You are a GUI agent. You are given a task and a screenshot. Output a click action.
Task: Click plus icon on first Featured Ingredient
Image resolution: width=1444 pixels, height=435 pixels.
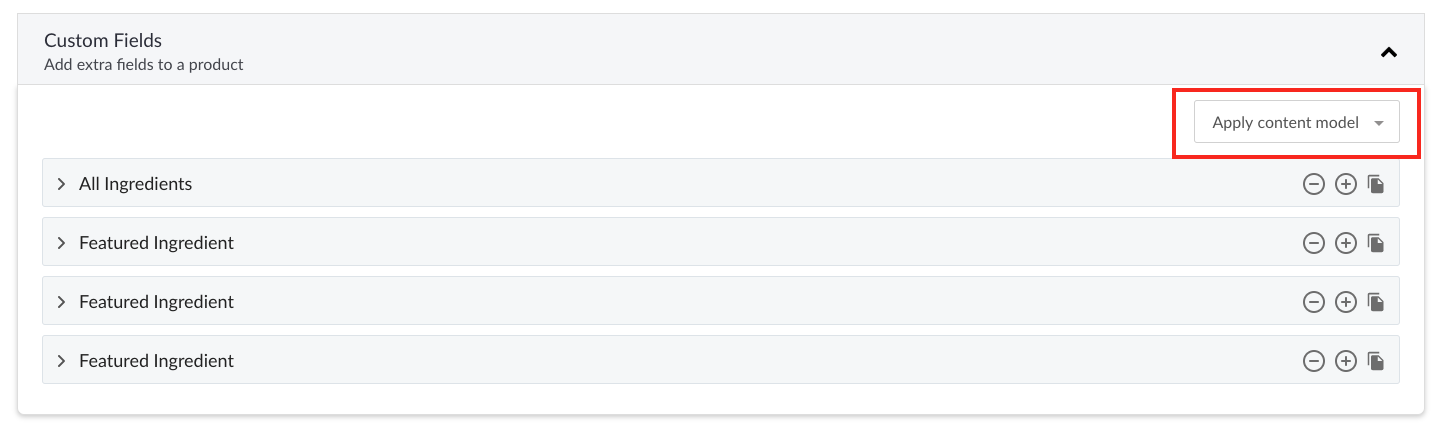point(1346,243)
